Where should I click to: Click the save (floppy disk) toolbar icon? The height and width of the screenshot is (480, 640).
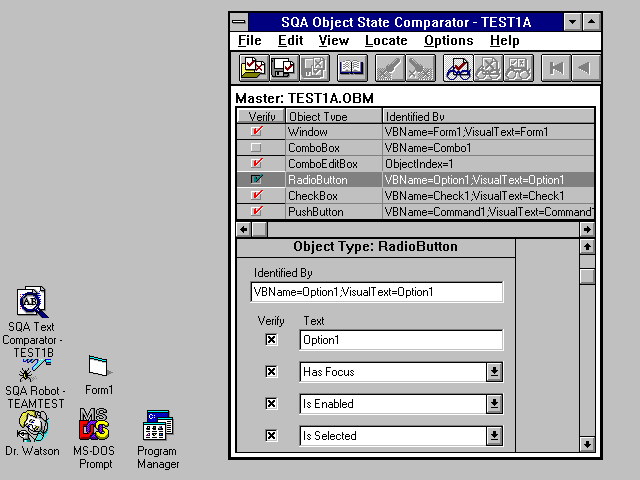coord(283,68)
